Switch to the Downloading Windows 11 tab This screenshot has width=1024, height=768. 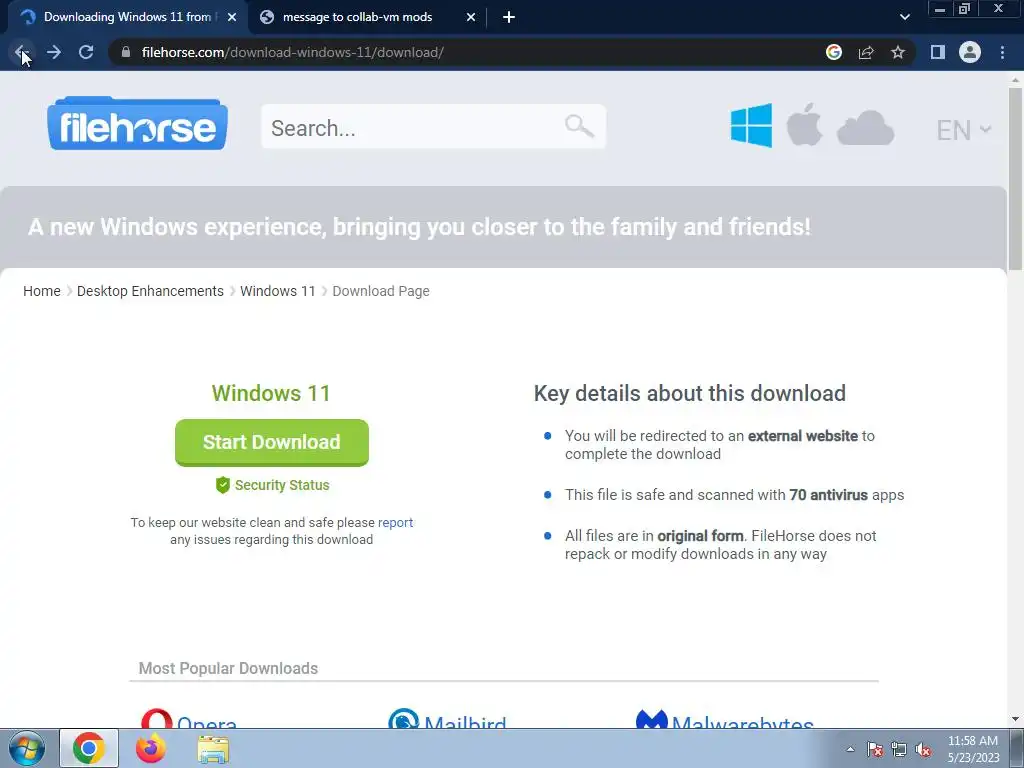[127, 17]
